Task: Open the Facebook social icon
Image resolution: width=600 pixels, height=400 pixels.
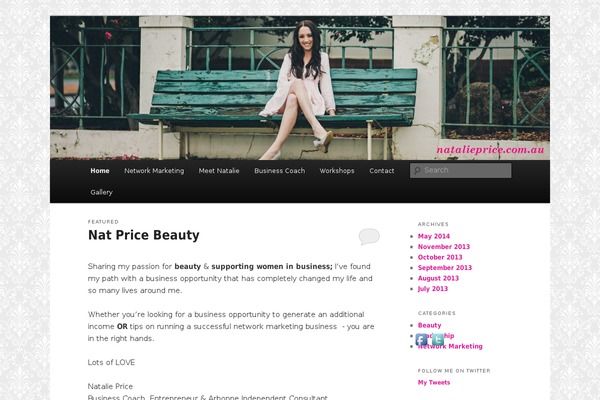Action: click(x=421, y=340)
